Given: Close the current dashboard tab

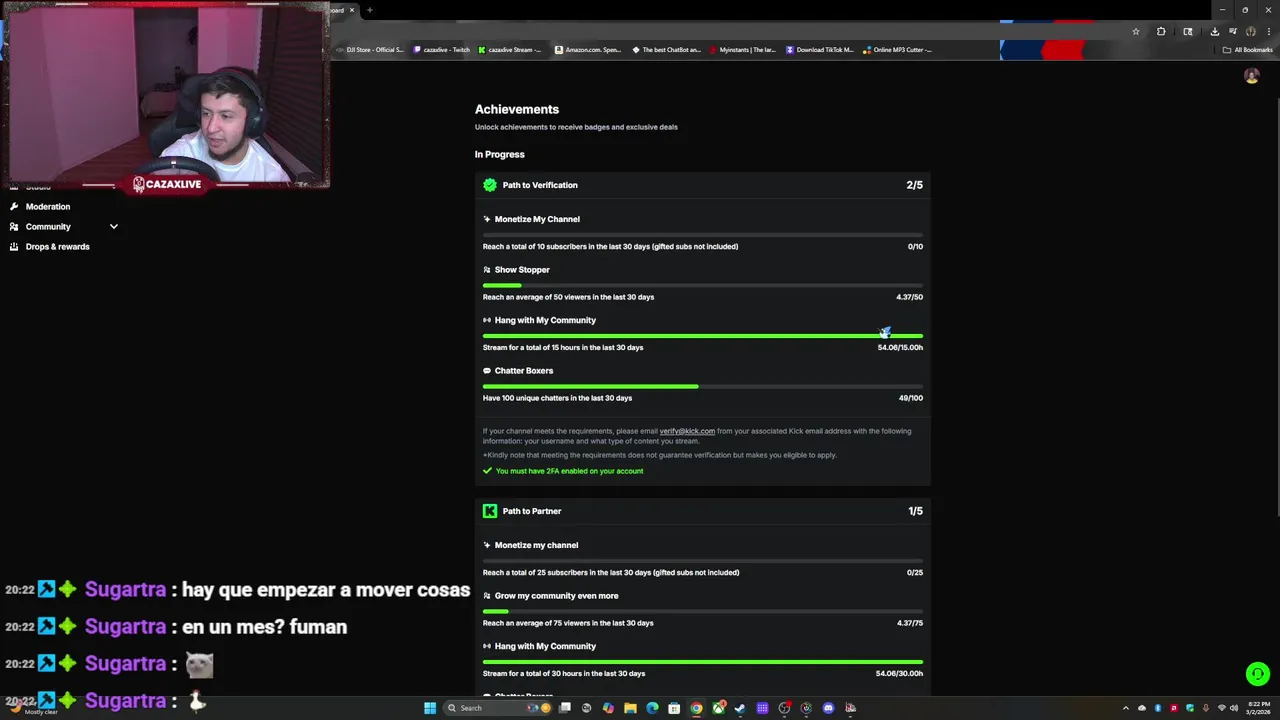Looking at the screenshot, I should coord(352,10).
